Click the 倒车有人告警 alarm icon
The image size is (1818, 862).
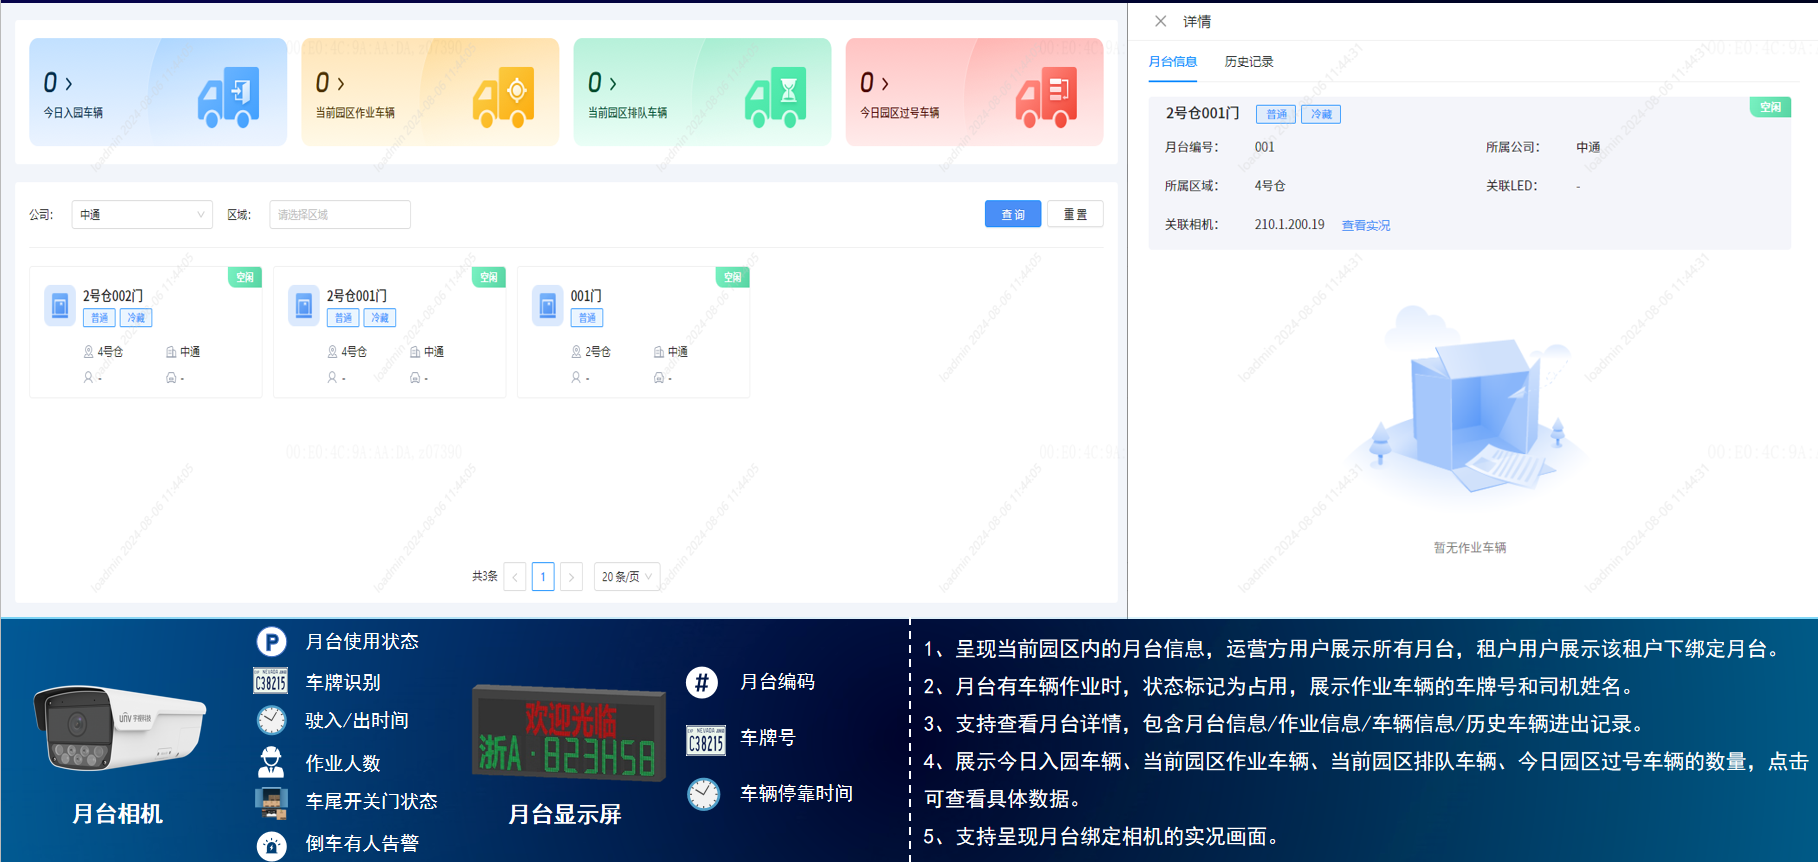(271, 845)
